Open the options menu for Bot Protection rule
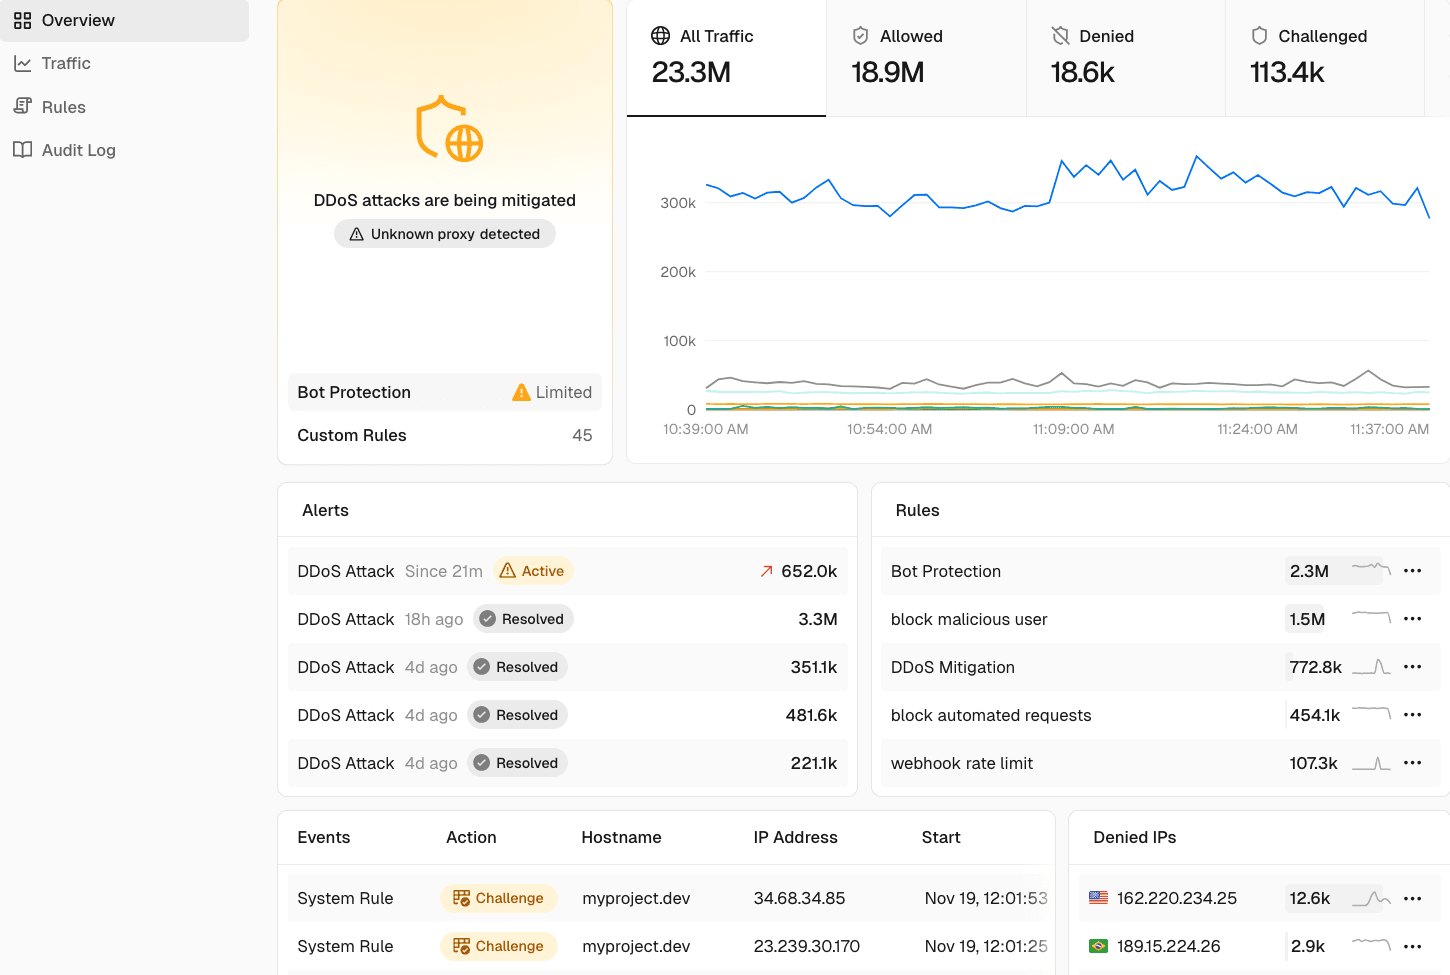The height and width of the screenshot is (975, 1450). (1413, 571)
